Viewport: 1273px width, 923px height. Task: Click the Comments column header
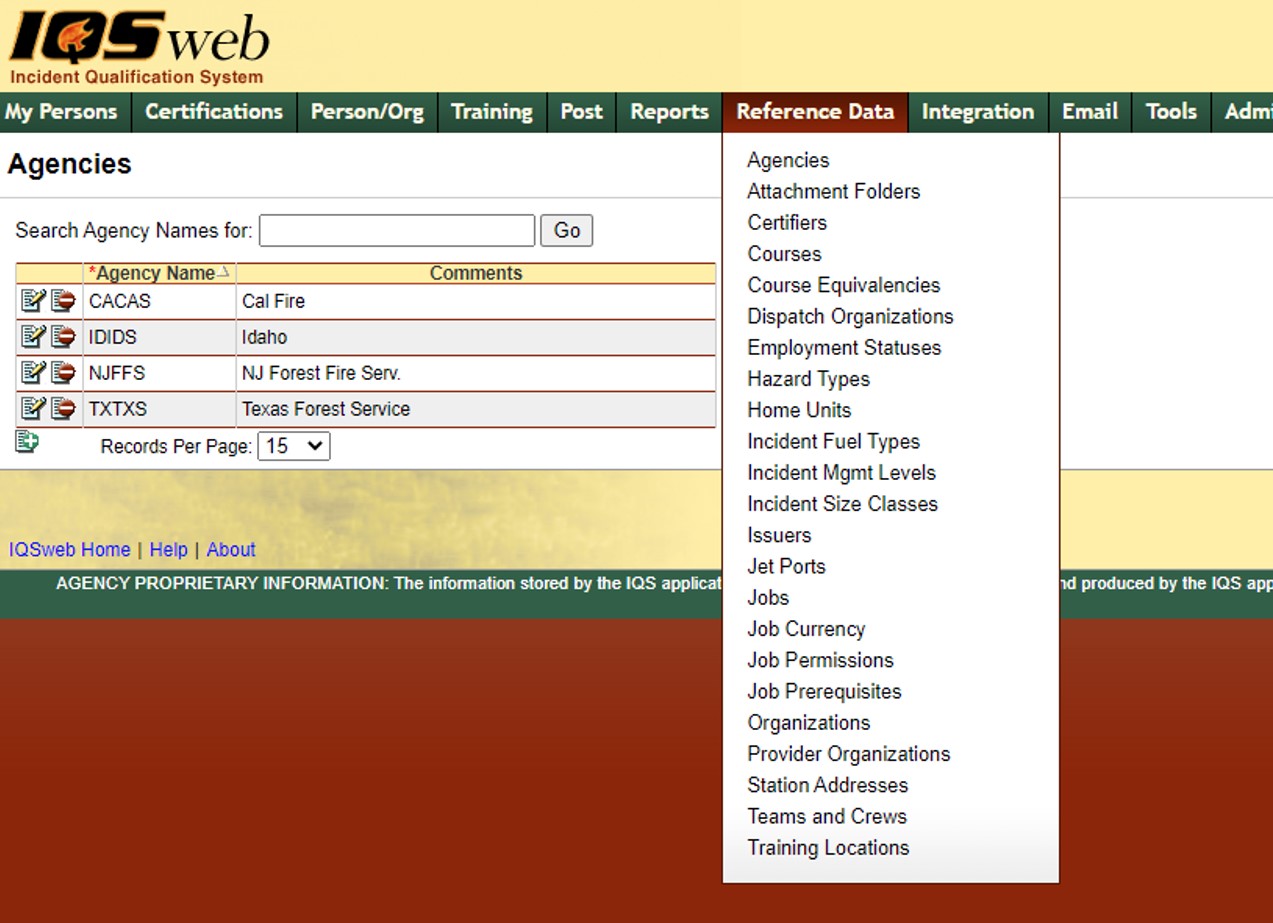coord(476,273)
